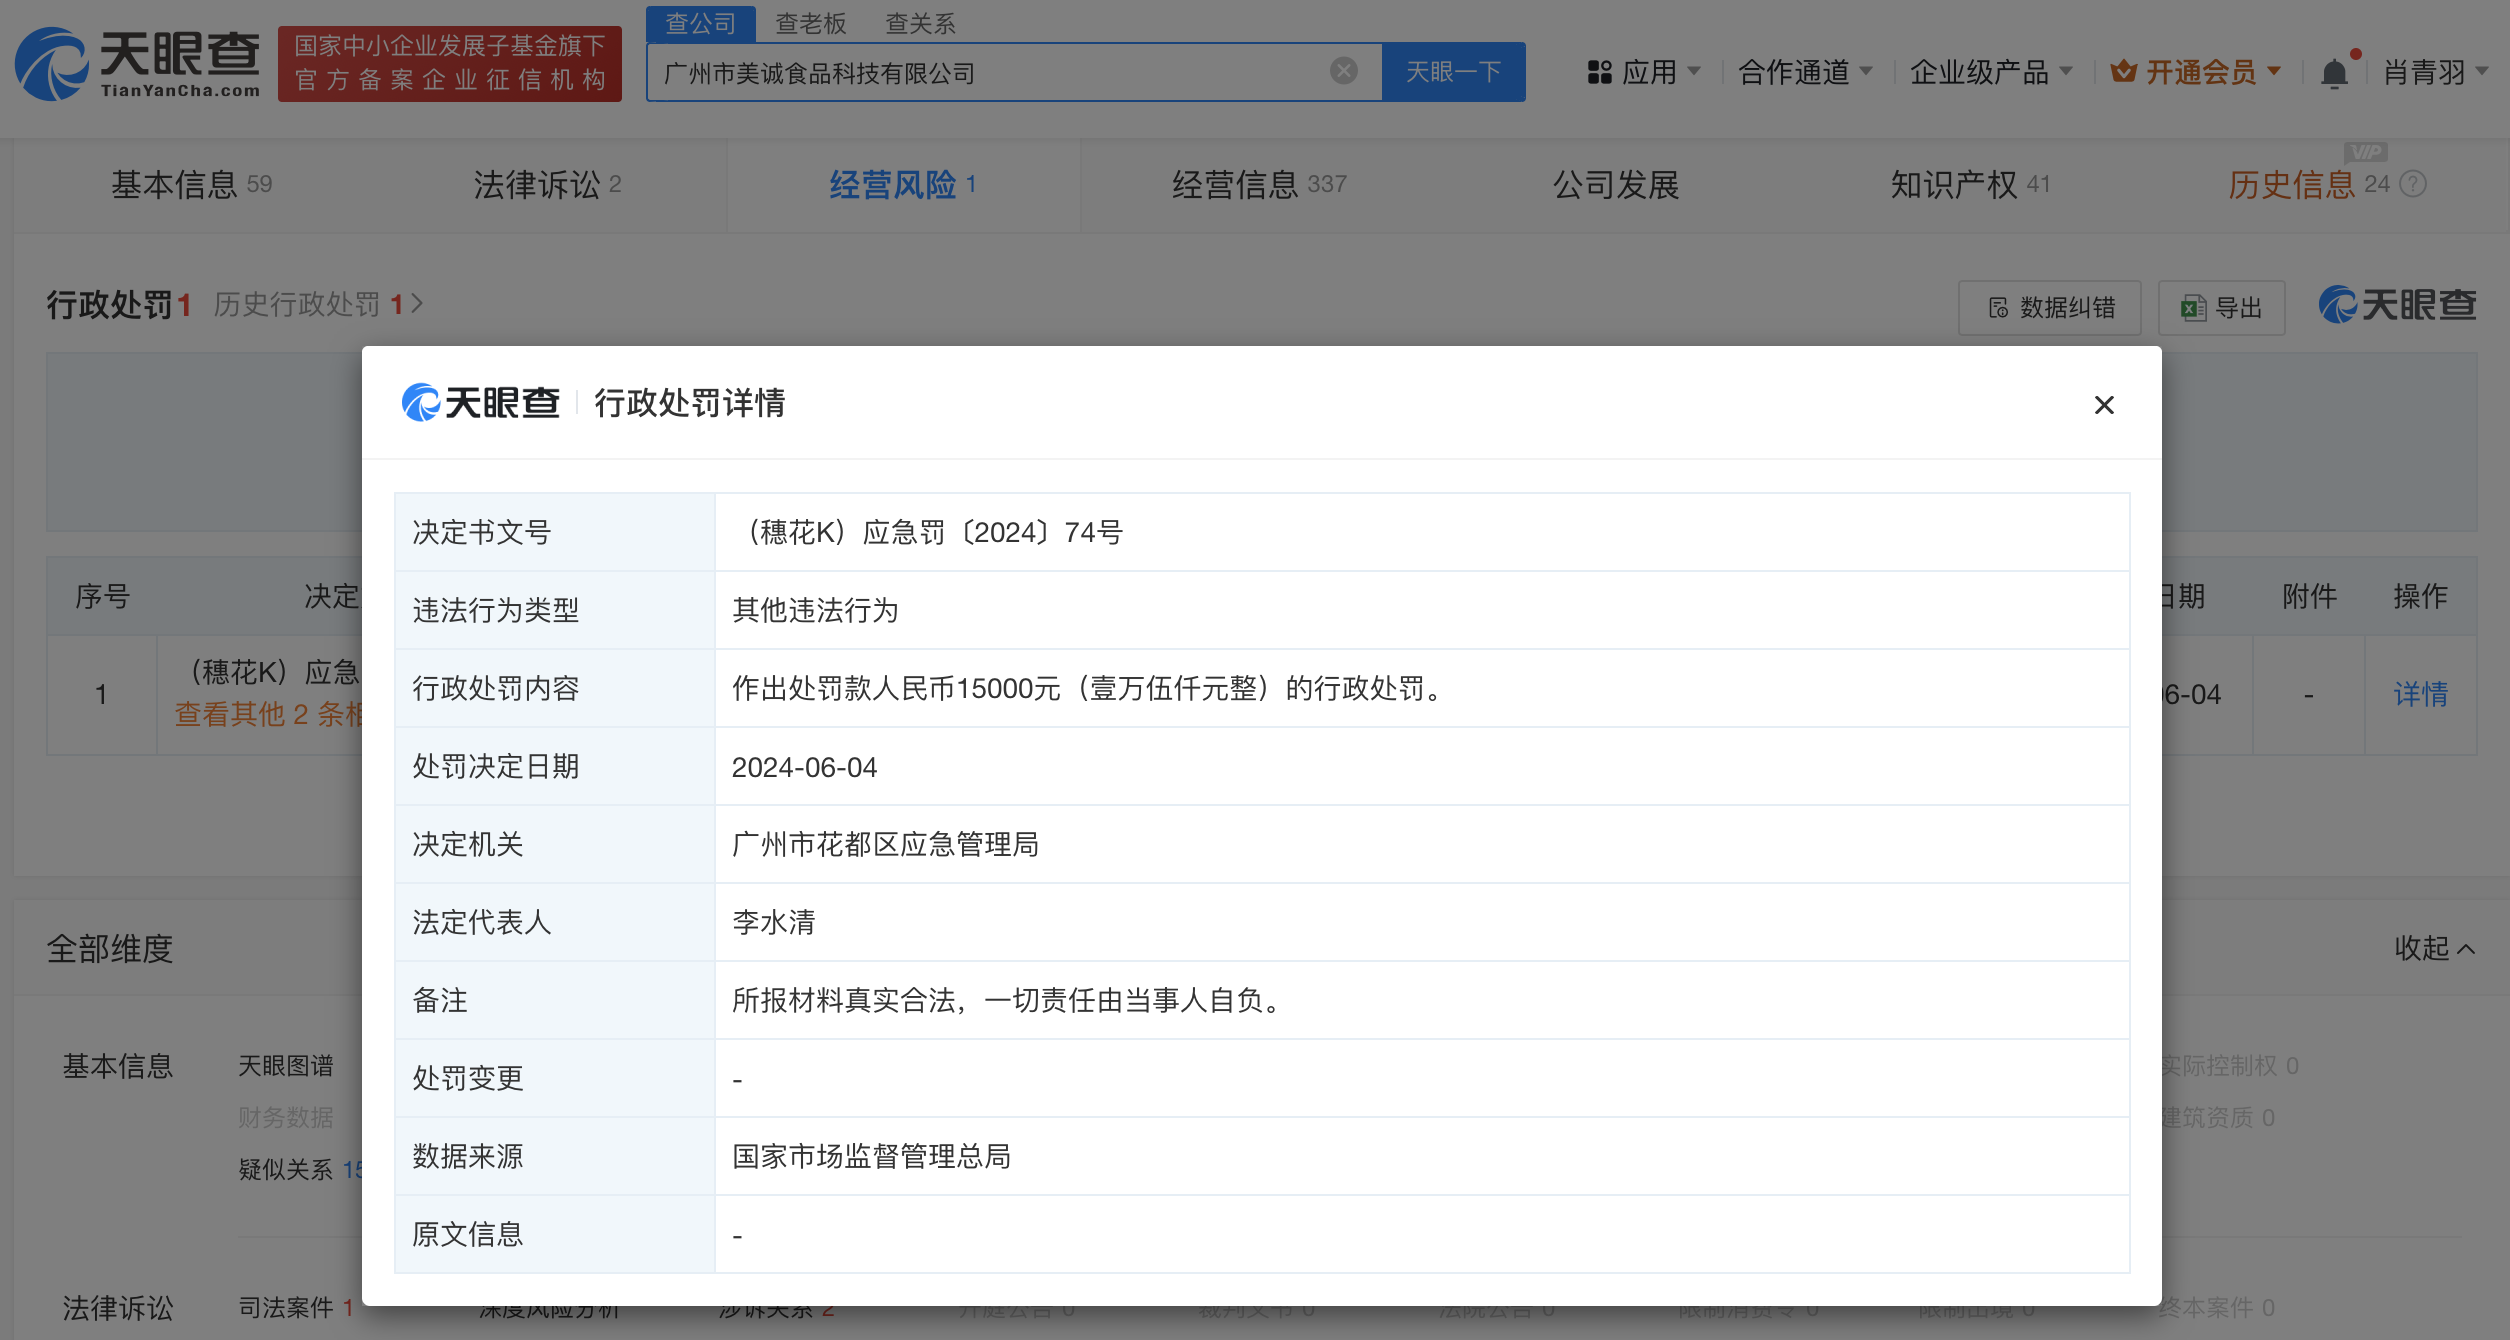Open the notification bell

pos(2334,71)
